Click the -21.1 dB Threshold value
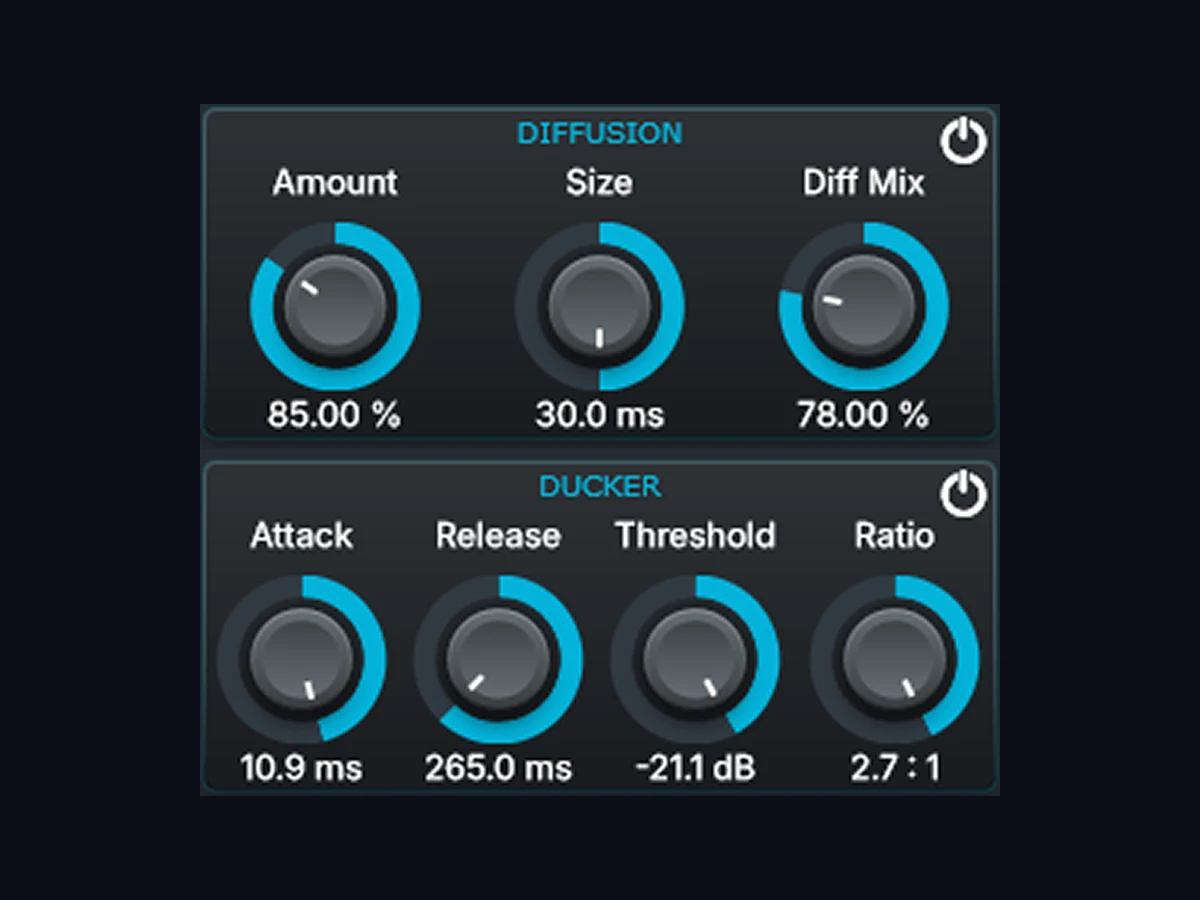 pos(696,768)
